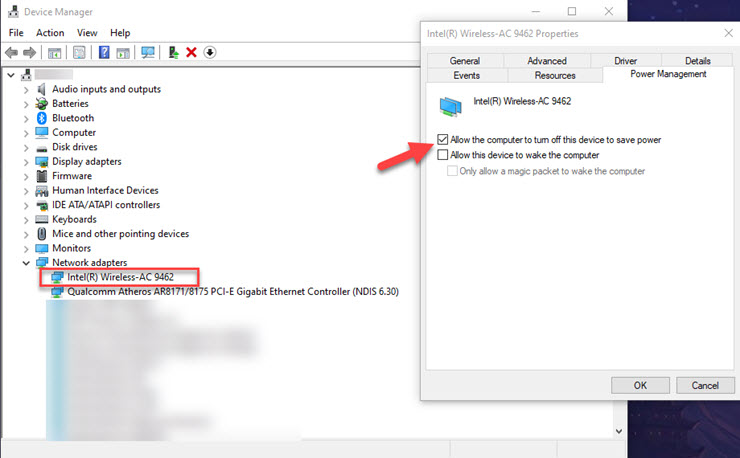Screen dimensions: 740x458
Task: Click Update driver green arrow icon
Action: point(174,53)
